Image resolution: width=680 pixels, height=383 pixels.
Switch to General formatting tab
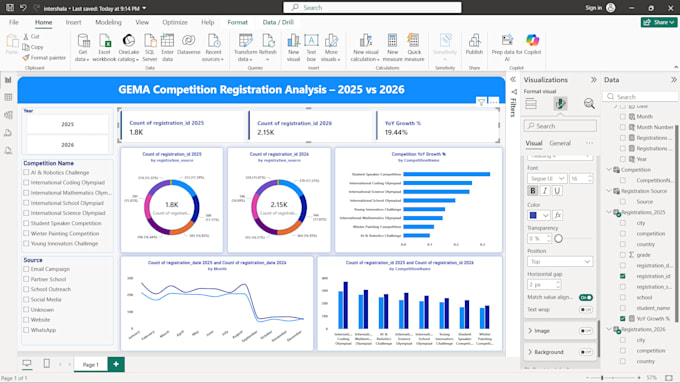pos(560,143)
